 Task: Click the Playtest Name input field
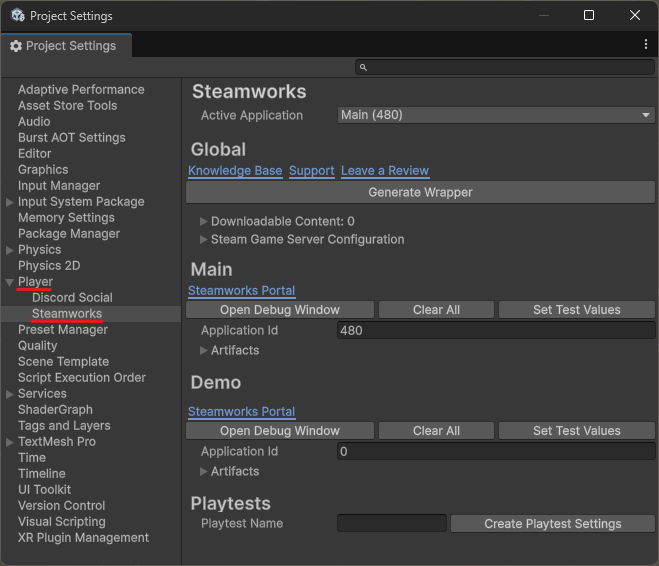point(392,523)
